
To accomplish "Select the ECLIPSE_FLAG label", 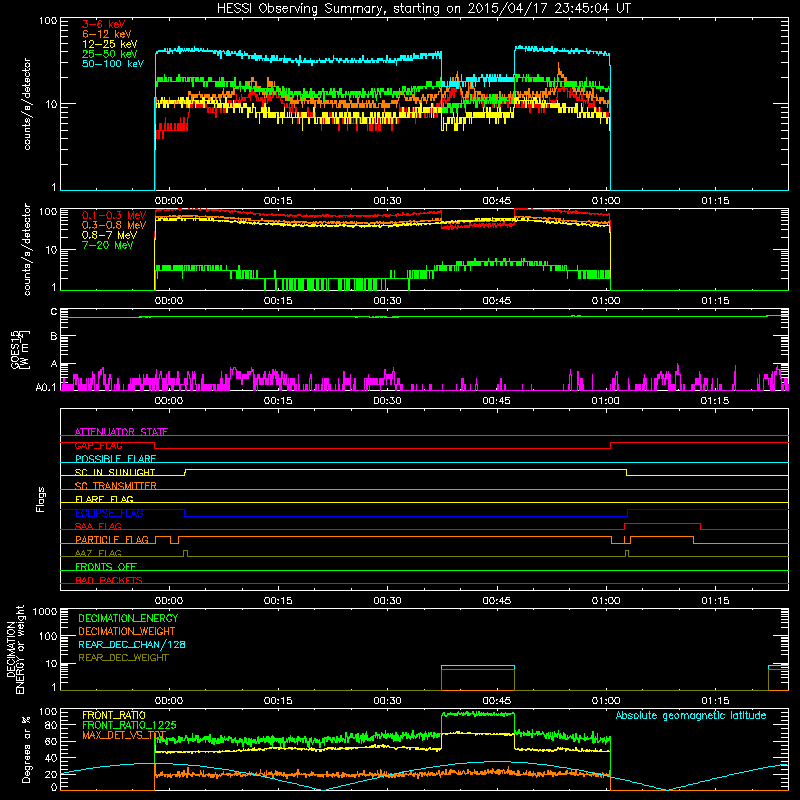I will pyautogui.click(x=109, y=513).
